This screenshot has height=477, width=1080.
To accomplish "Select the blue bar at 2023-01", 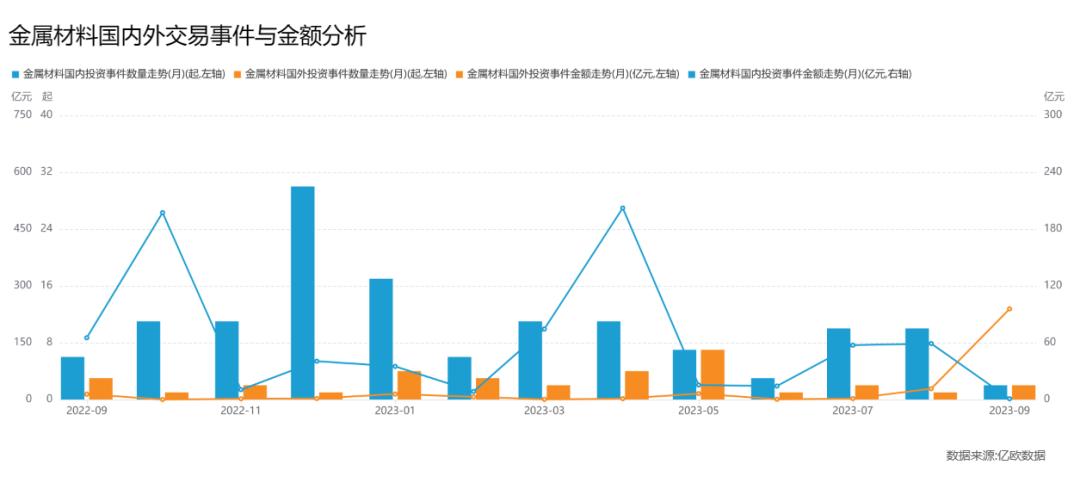I will pos(380,338).
